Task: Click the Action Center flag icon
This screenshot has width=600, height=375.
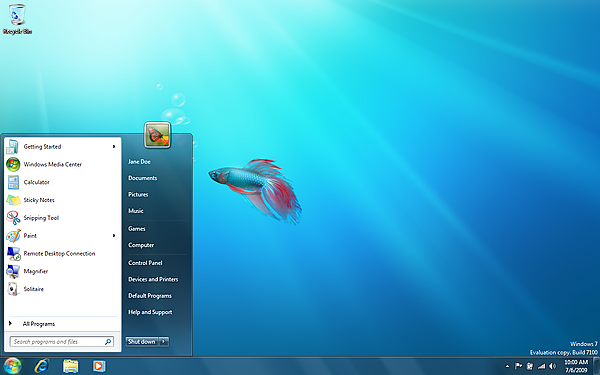Action: coord(518,366)
